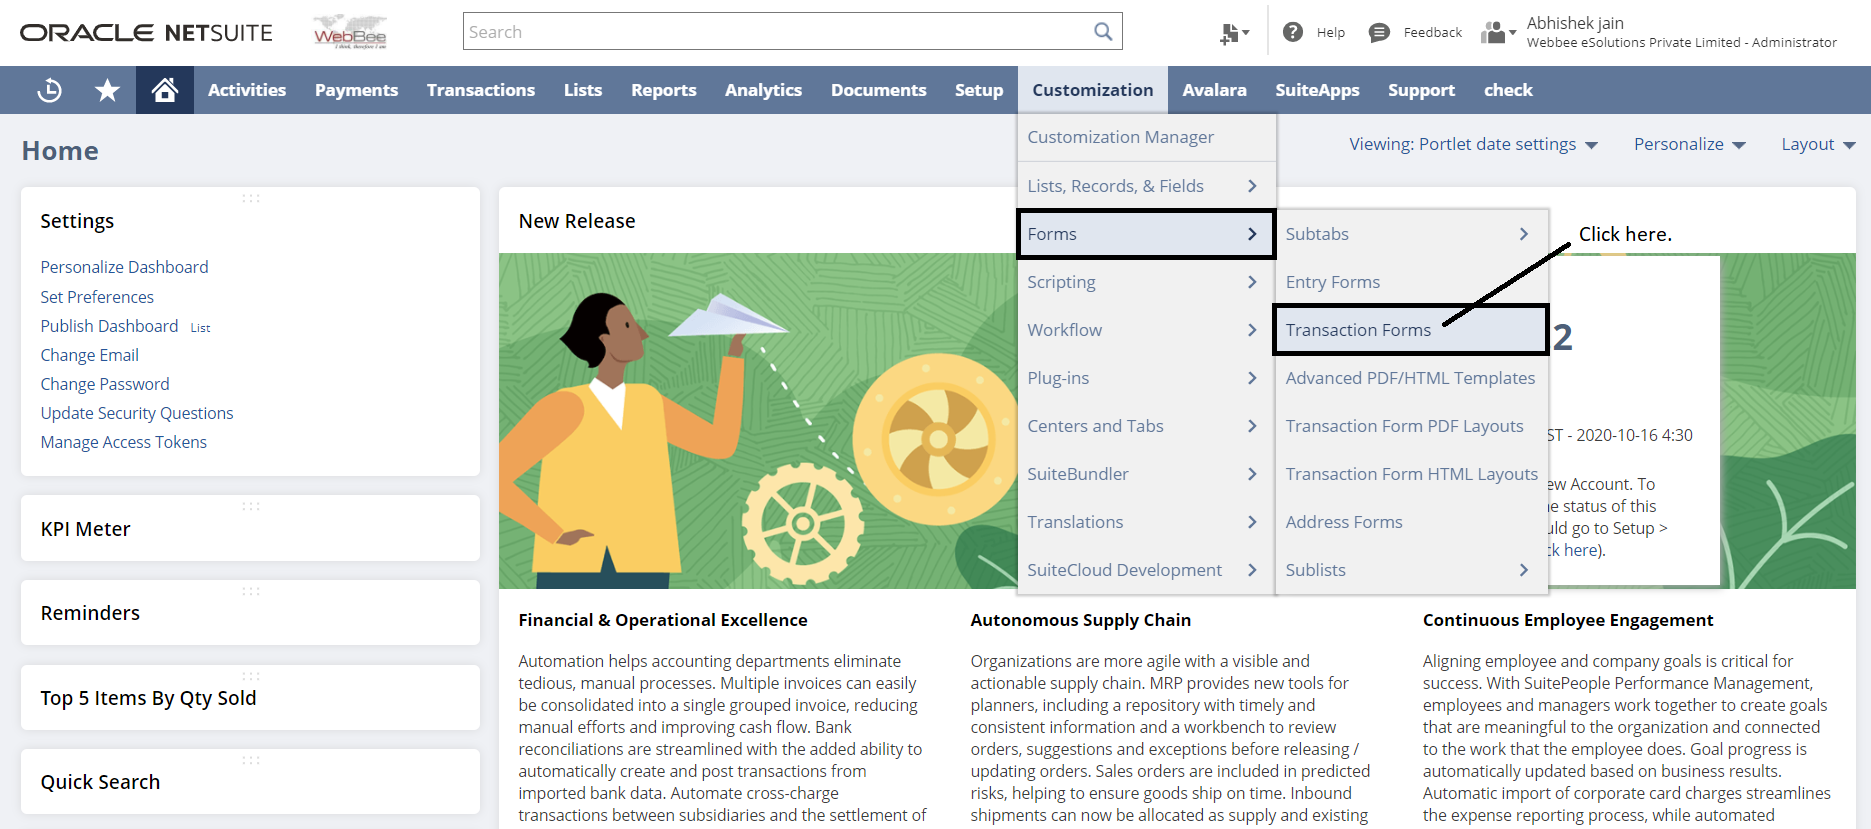Choose Address Forms
The width and height of the screenshot is (1871, 829).
[x=1412, y=522]
